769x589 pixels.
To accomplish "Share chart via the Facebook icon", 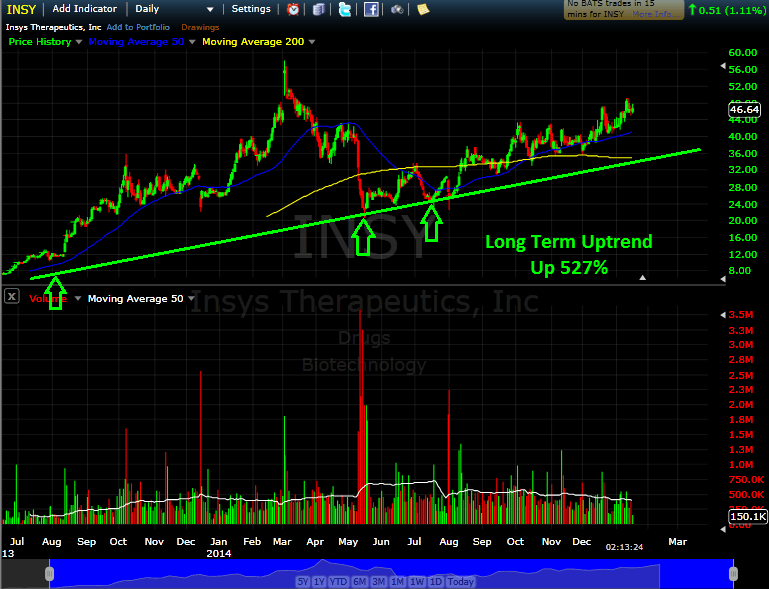I will coord(371,9).
